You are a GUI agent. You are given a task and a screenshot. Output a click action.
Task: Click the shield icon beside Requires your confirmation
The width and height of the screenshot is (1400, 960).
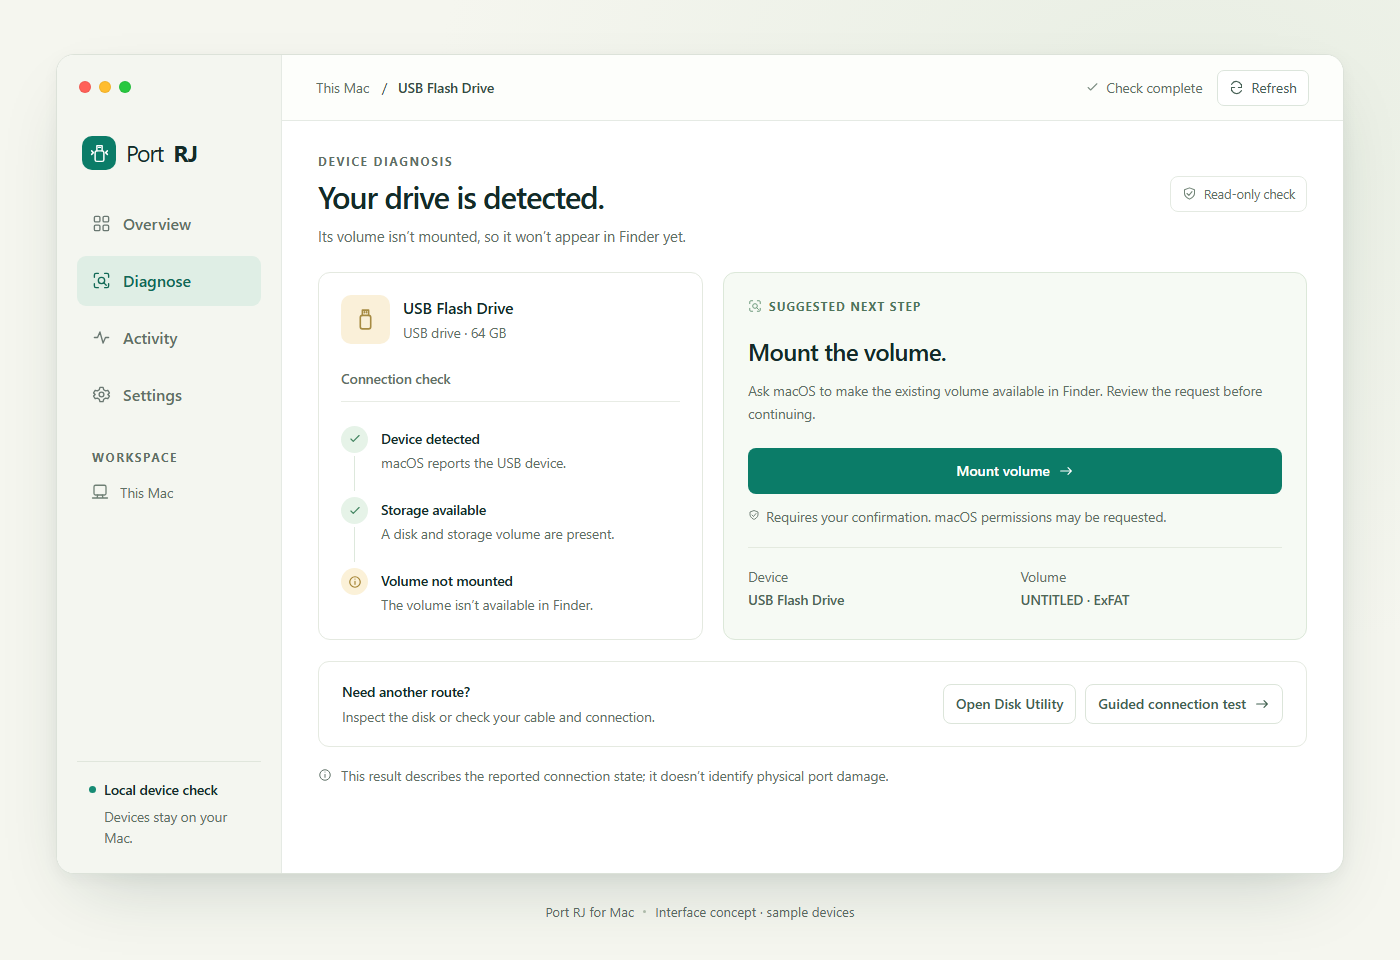pos(754,516)
